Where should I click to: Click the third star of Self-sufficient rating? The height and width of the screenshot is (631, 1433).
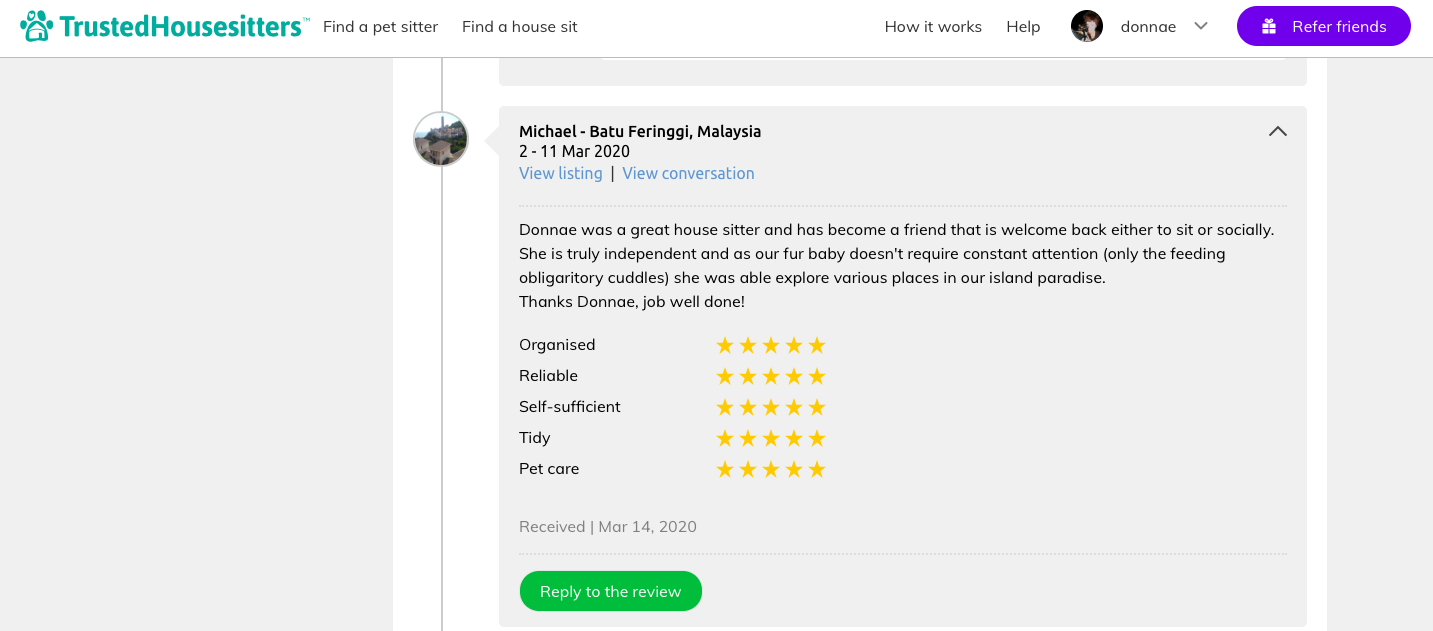(x=771, y=408)
